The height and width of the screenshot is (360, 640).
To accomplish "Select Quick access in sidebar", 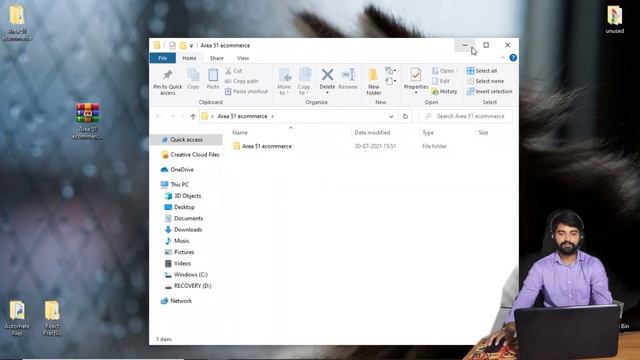I will click(x=186, y=140).
